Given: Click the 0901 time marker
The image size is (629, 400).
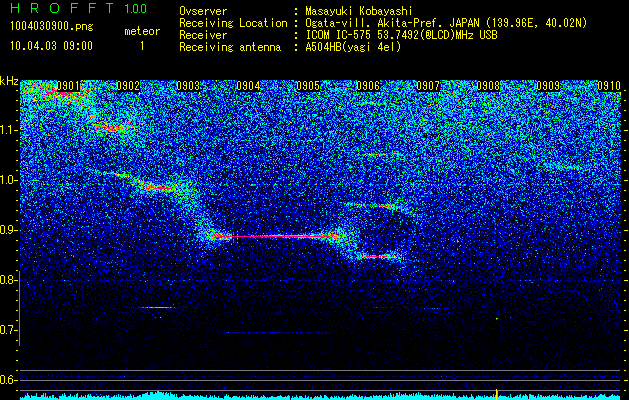Looking at the screenshot, I should (x=67, y=86).
